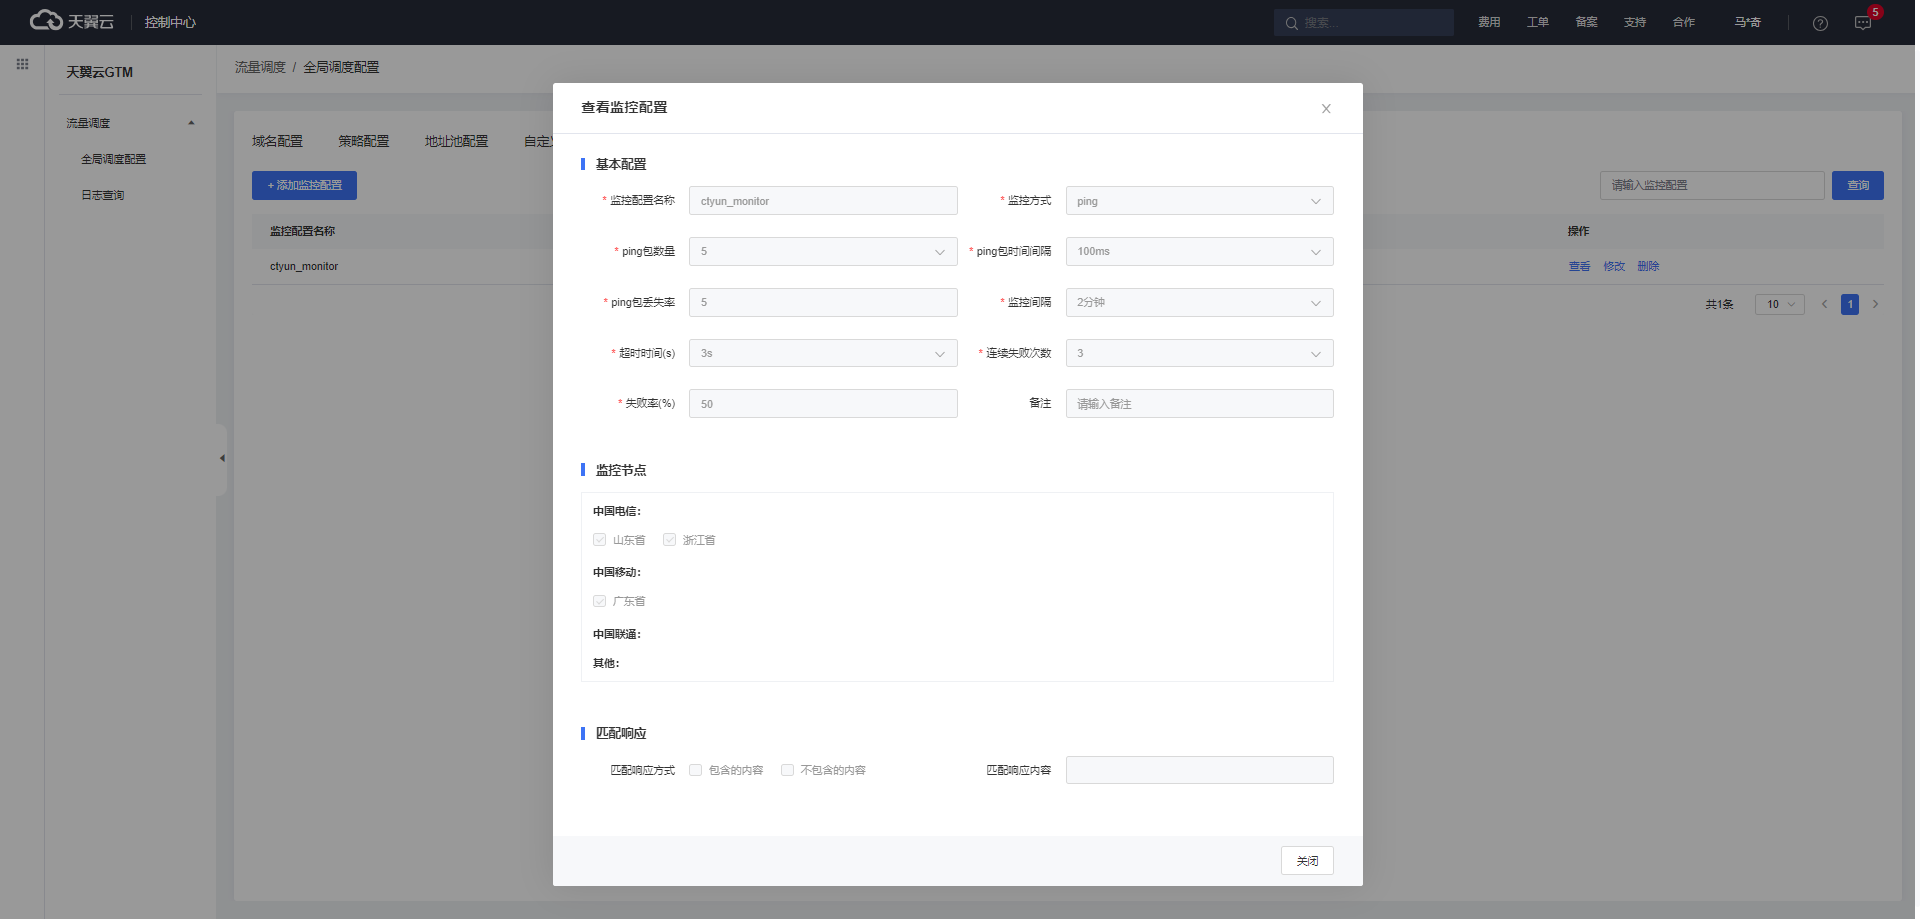Click the 添加监控配置 button

[x=304, y=185]
